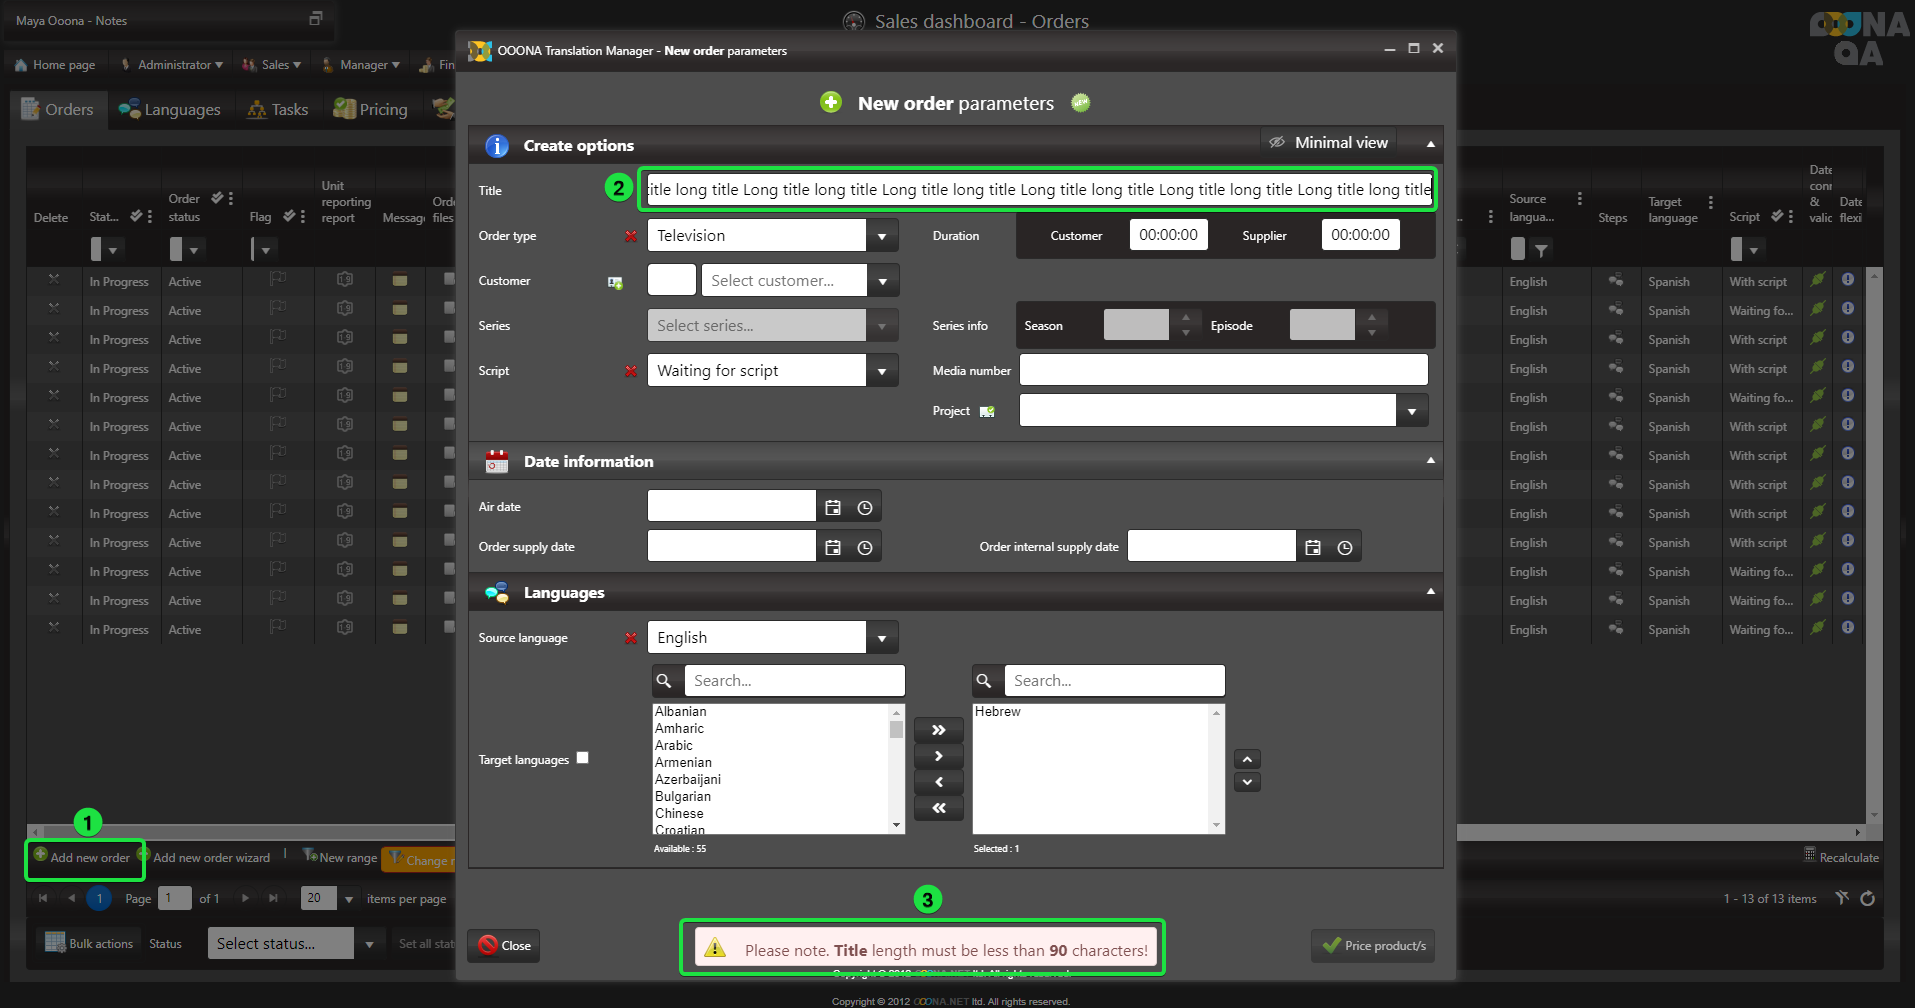The width and height of the screenshot is (1915, 1008).
Task: Toggle the Target languages checkbox
Action: click(583, 758)
